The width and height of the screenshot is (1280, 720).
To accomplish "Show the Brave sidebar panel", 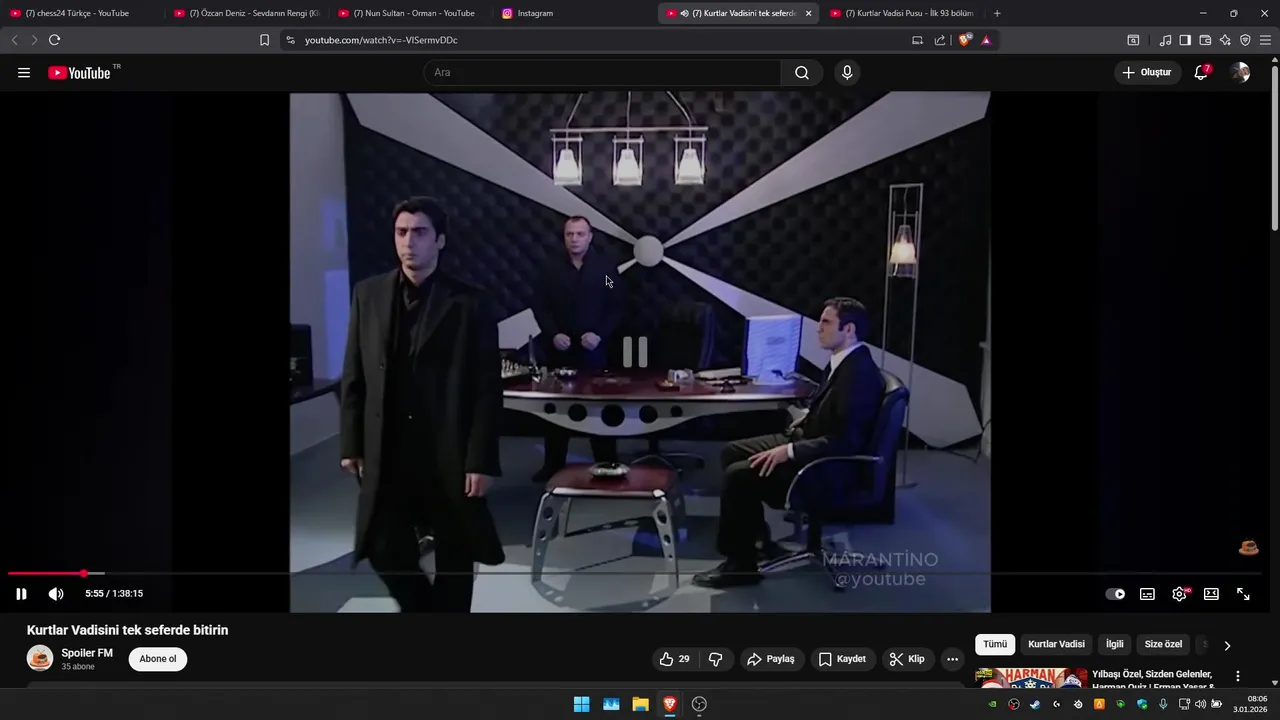I will 1185,40.
